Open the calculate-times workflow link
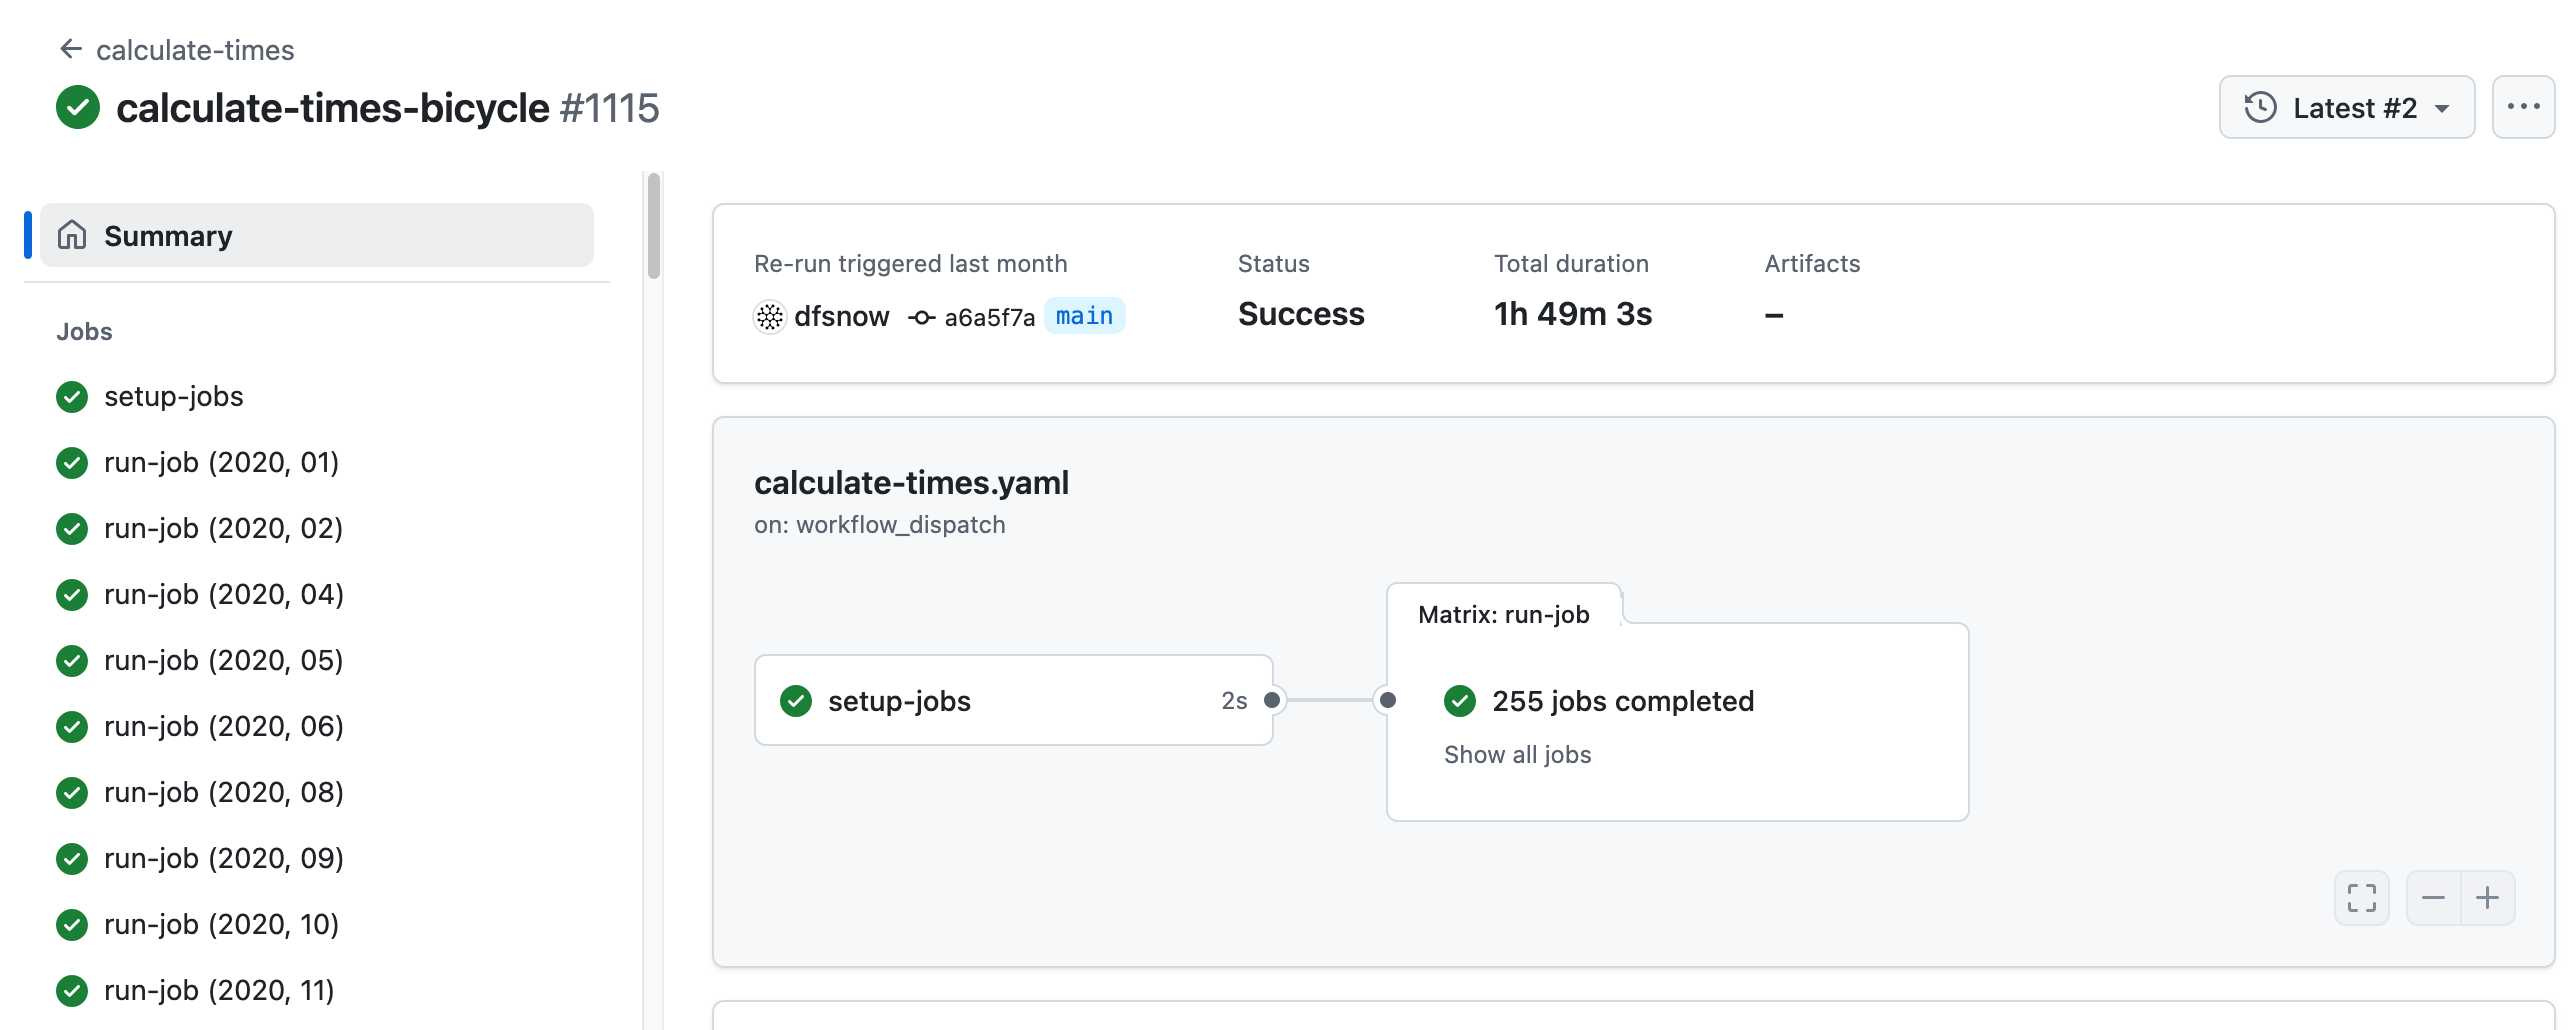This screenshot has width=2576, height=1030. (x=195, y=50)
